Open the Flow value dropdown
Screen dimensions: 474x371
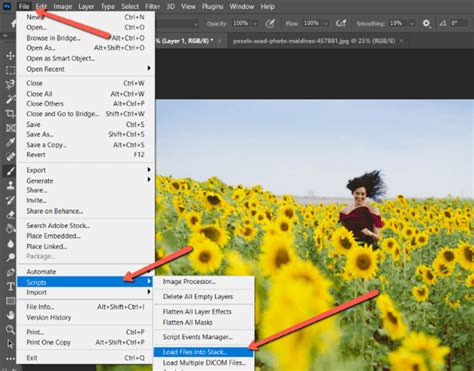(x=326, y=24)
